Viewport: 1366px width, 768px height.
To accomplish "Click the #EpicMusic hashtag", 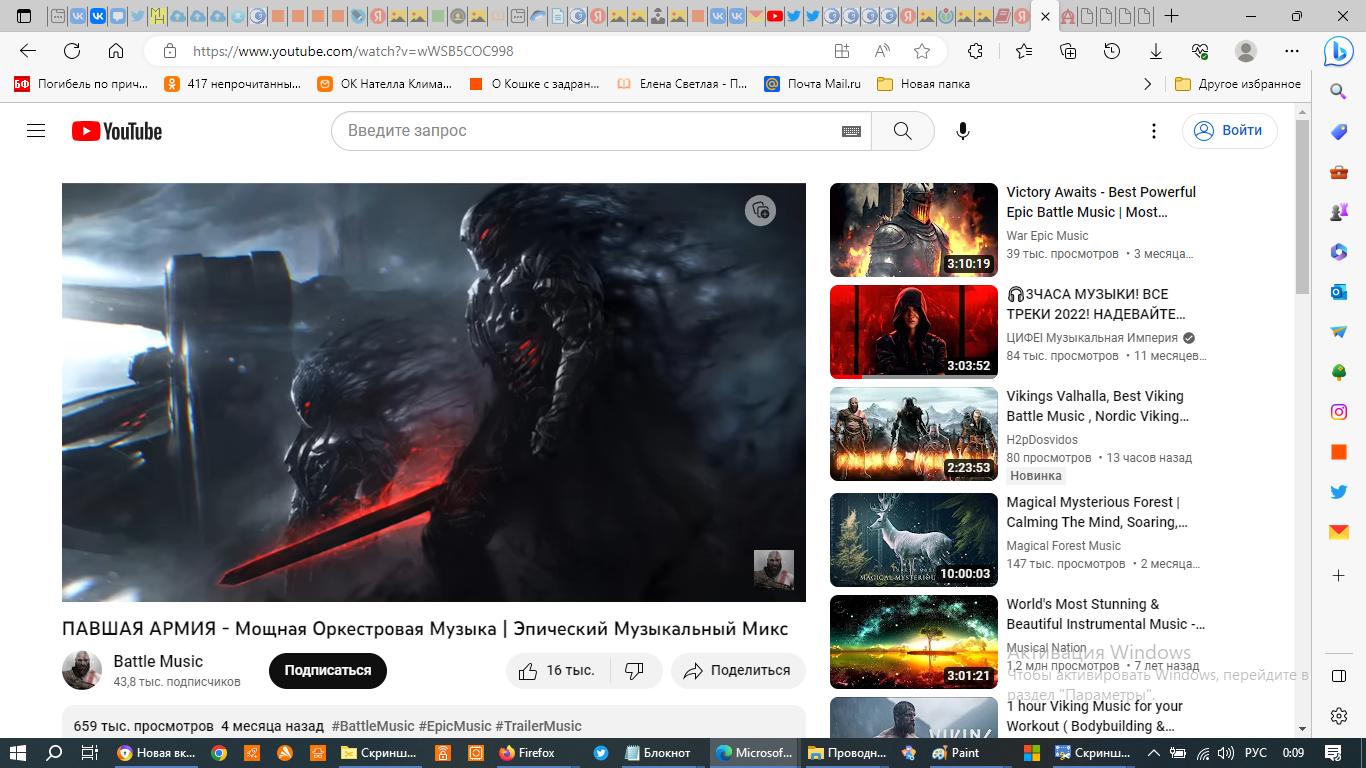I will (455, 726).
